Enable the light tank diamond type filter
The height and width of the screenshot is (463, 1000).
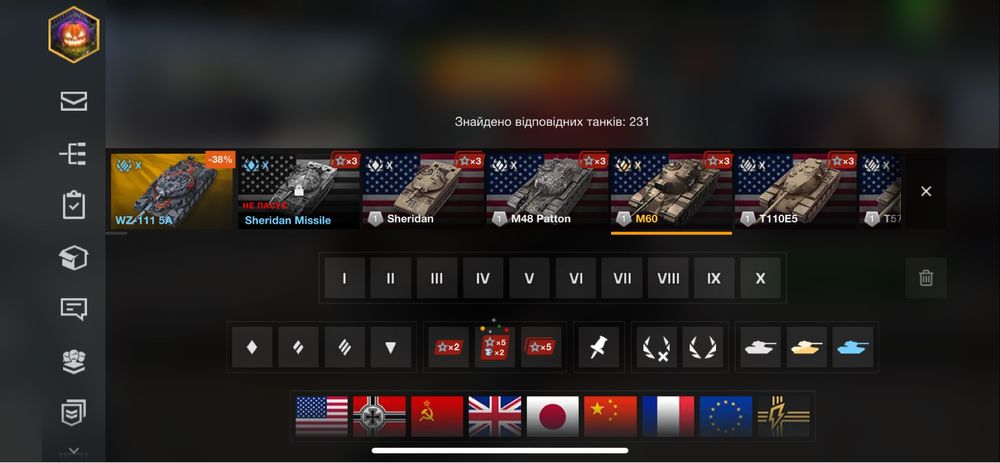tap(252, 347)
